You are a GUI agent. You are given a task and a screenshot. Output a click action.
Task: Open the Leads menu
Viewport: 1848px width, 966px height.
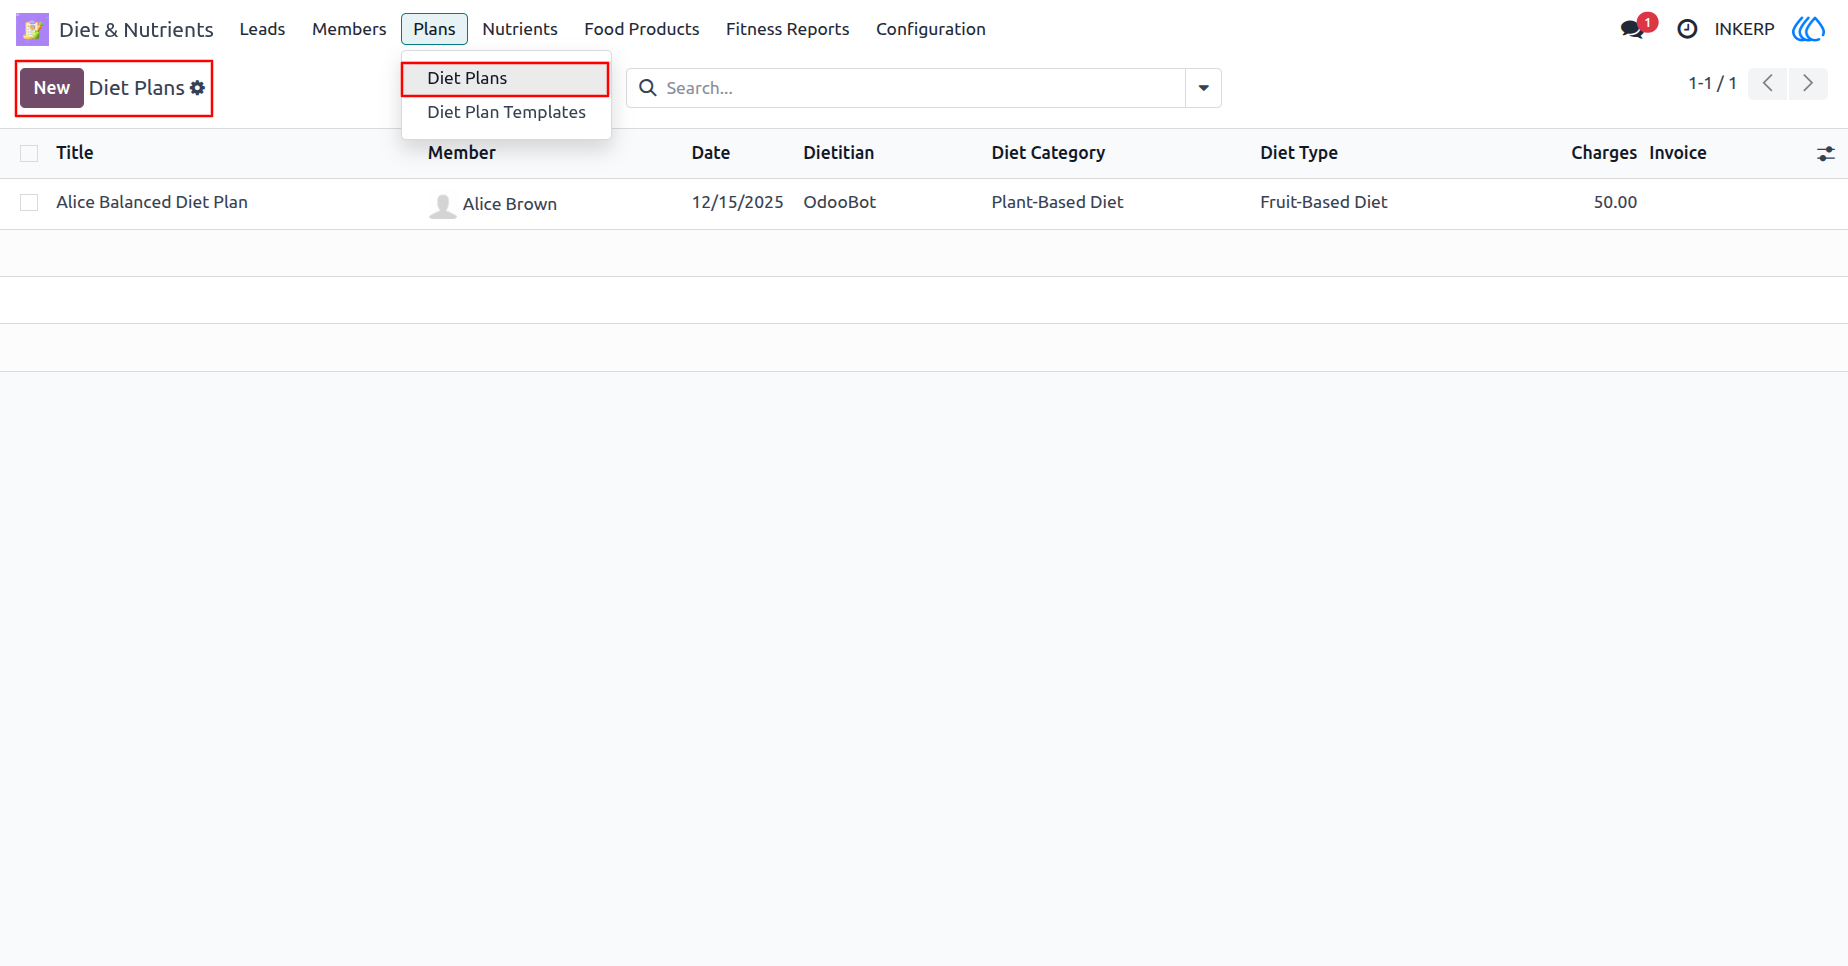pyautogui.click(x=262, y=29)
